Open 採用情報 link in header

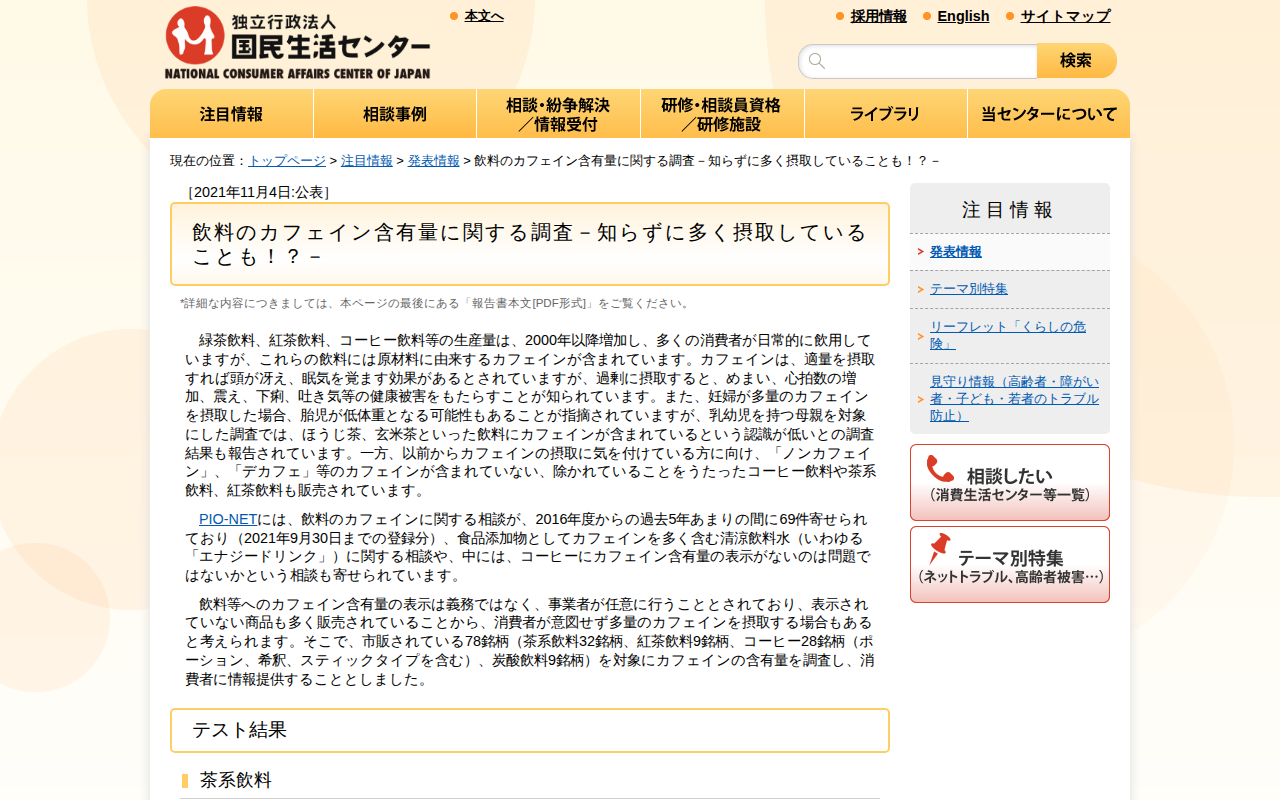point(879,16)
